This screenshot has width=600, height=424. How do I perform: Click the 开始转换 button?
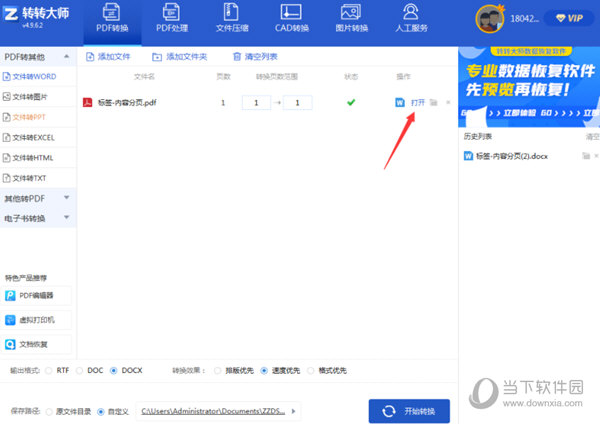coord(409,411)
